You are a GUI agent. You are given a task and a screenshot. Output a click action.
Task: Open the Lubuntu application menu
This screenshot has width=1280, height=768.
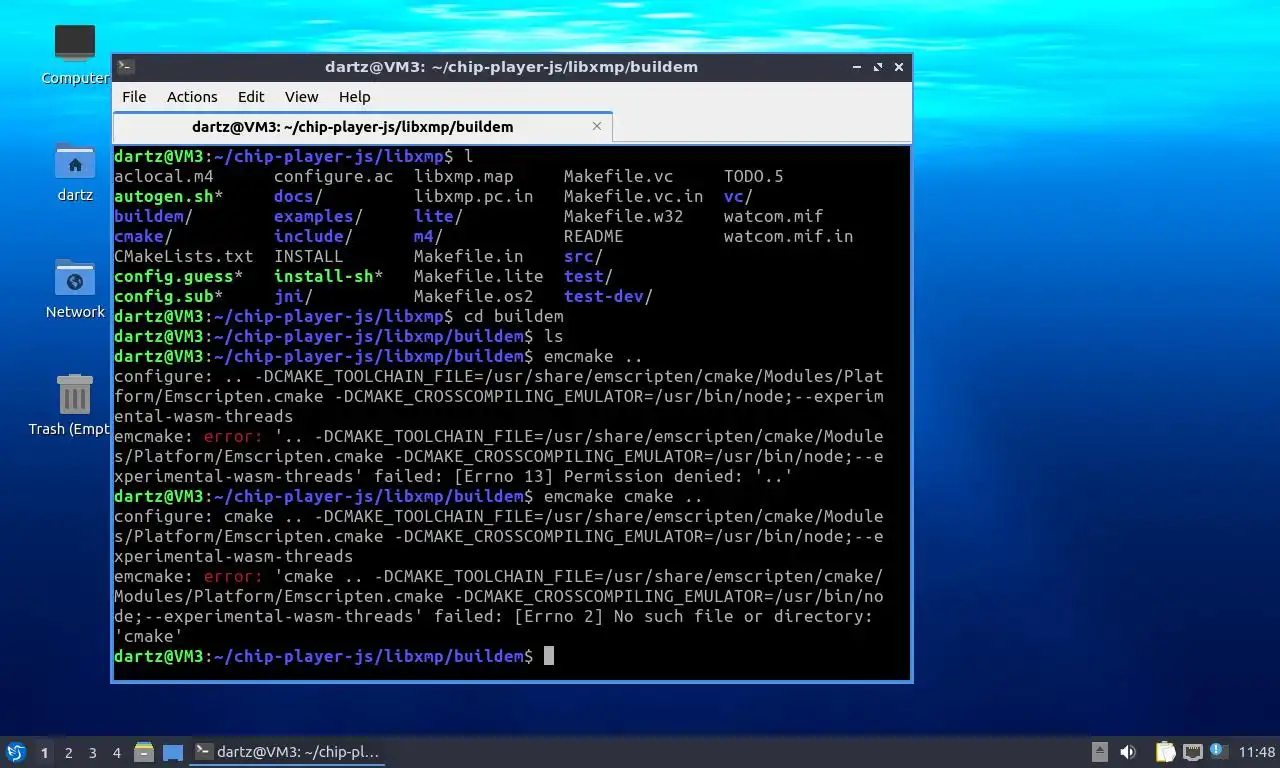pyautogui.click(x=16, y=752)
